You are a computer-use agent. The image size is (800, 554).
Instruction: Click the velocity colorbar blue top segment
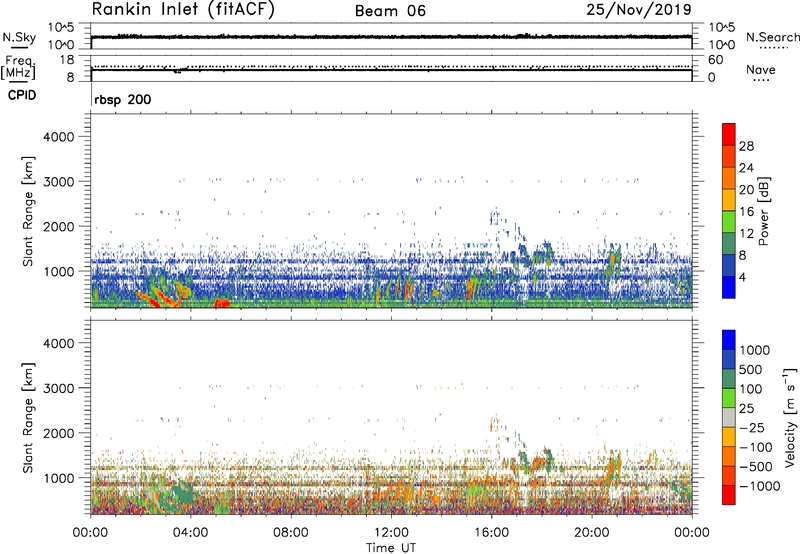pos(729,340)
